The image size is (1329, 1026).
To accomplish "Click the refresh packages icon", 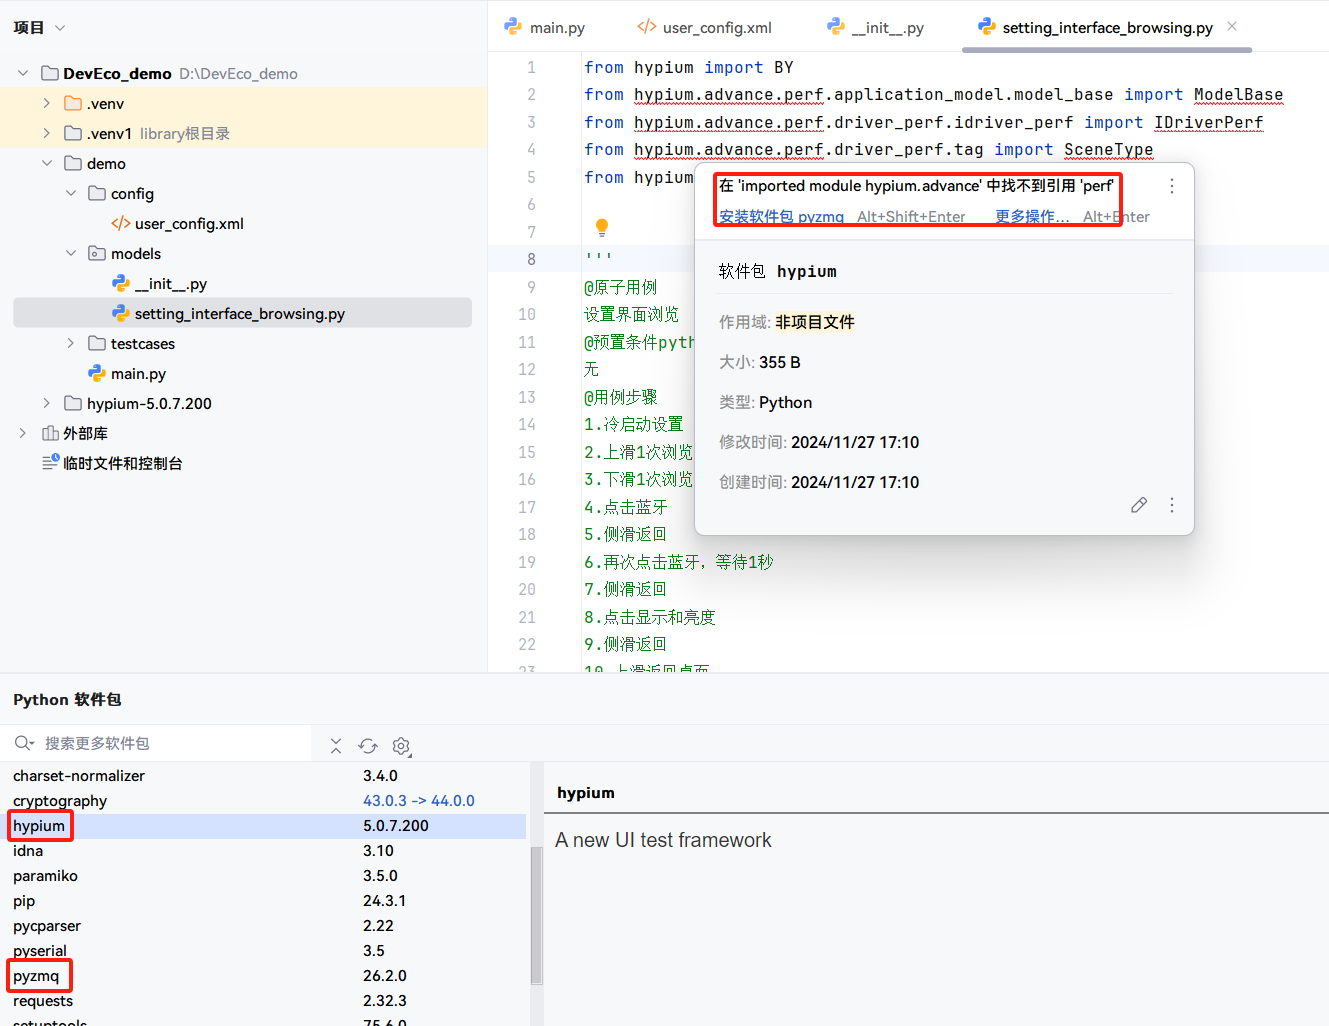I will click(x=368, y=746).
